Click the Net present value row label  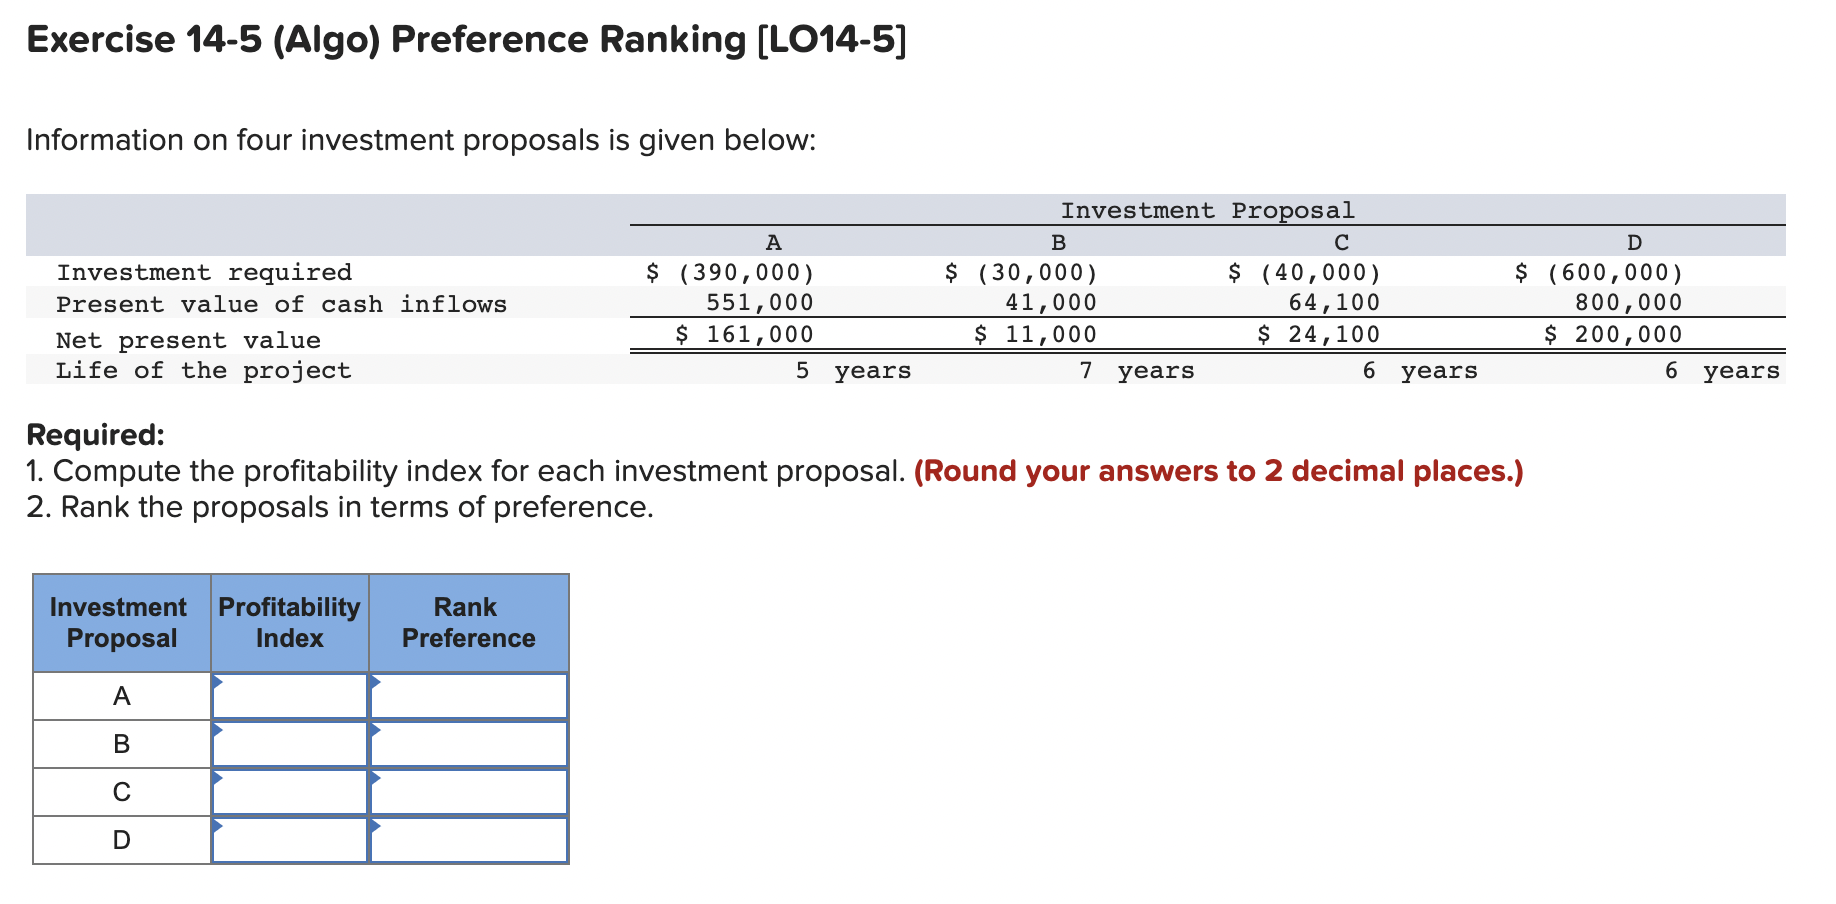coord(188,340)
